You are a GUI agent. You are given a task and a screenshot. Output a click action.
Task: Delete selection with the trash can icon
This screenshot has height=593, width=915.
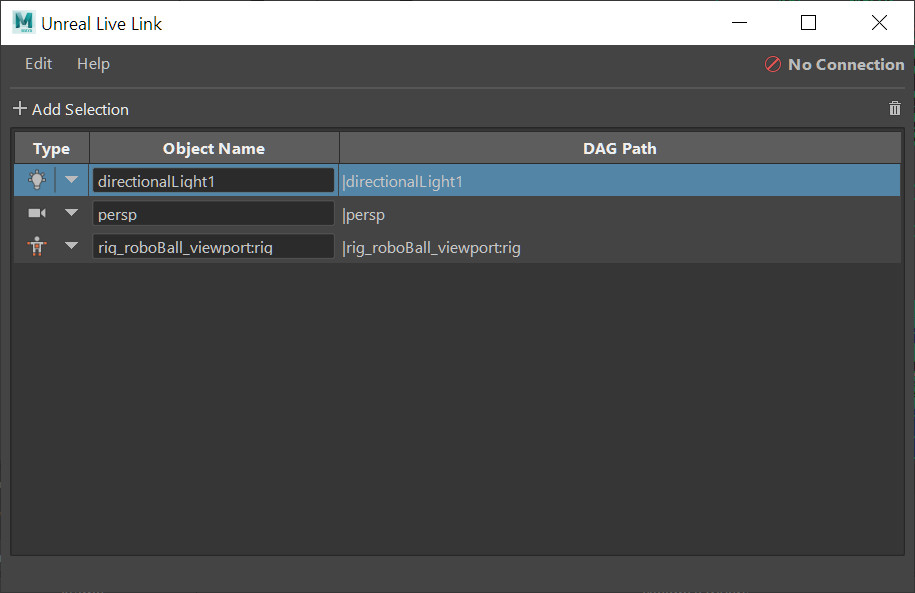pos(895,108)
